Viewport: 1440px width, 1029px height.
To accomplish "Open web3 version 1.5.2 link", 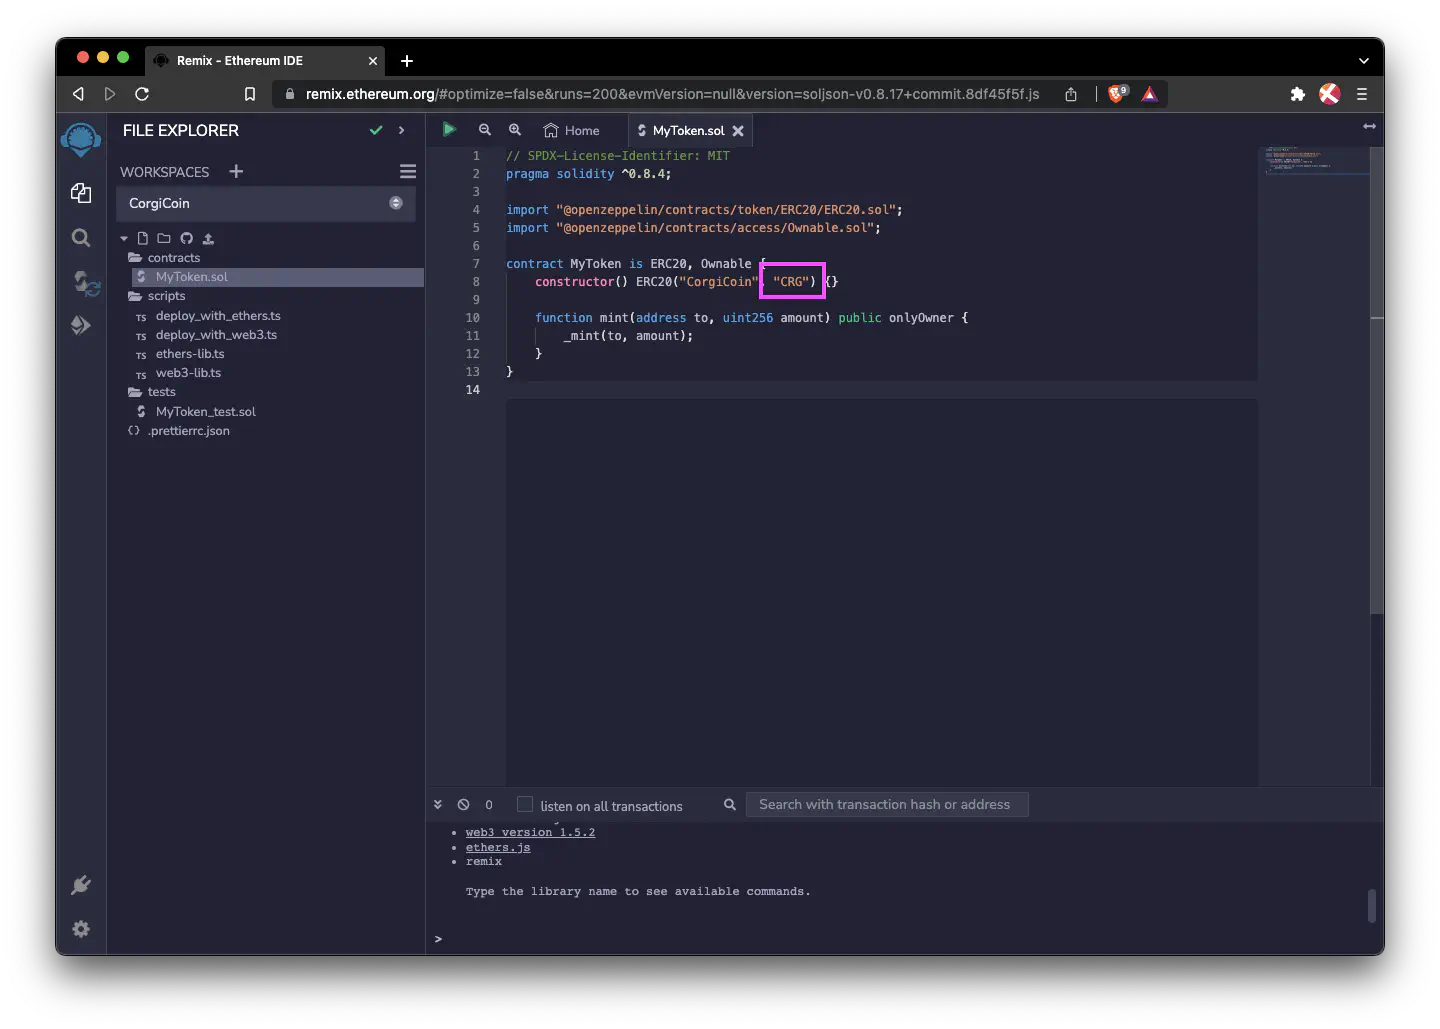I will (530, 832).
